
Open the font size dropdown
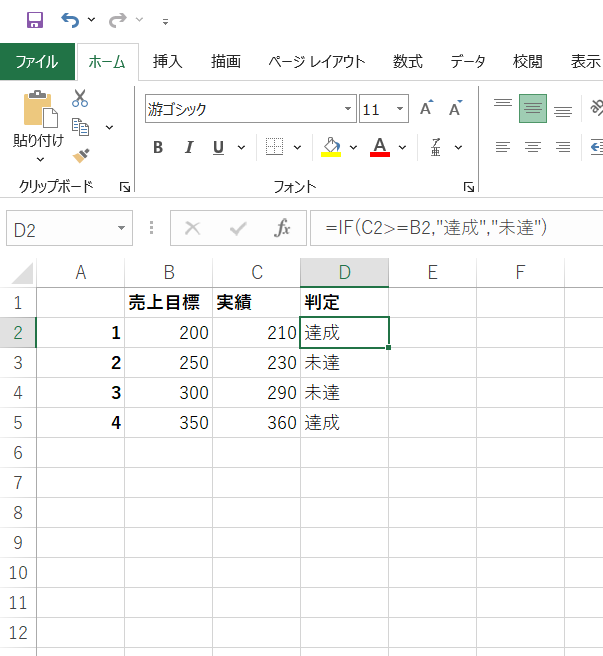(401, 109)
